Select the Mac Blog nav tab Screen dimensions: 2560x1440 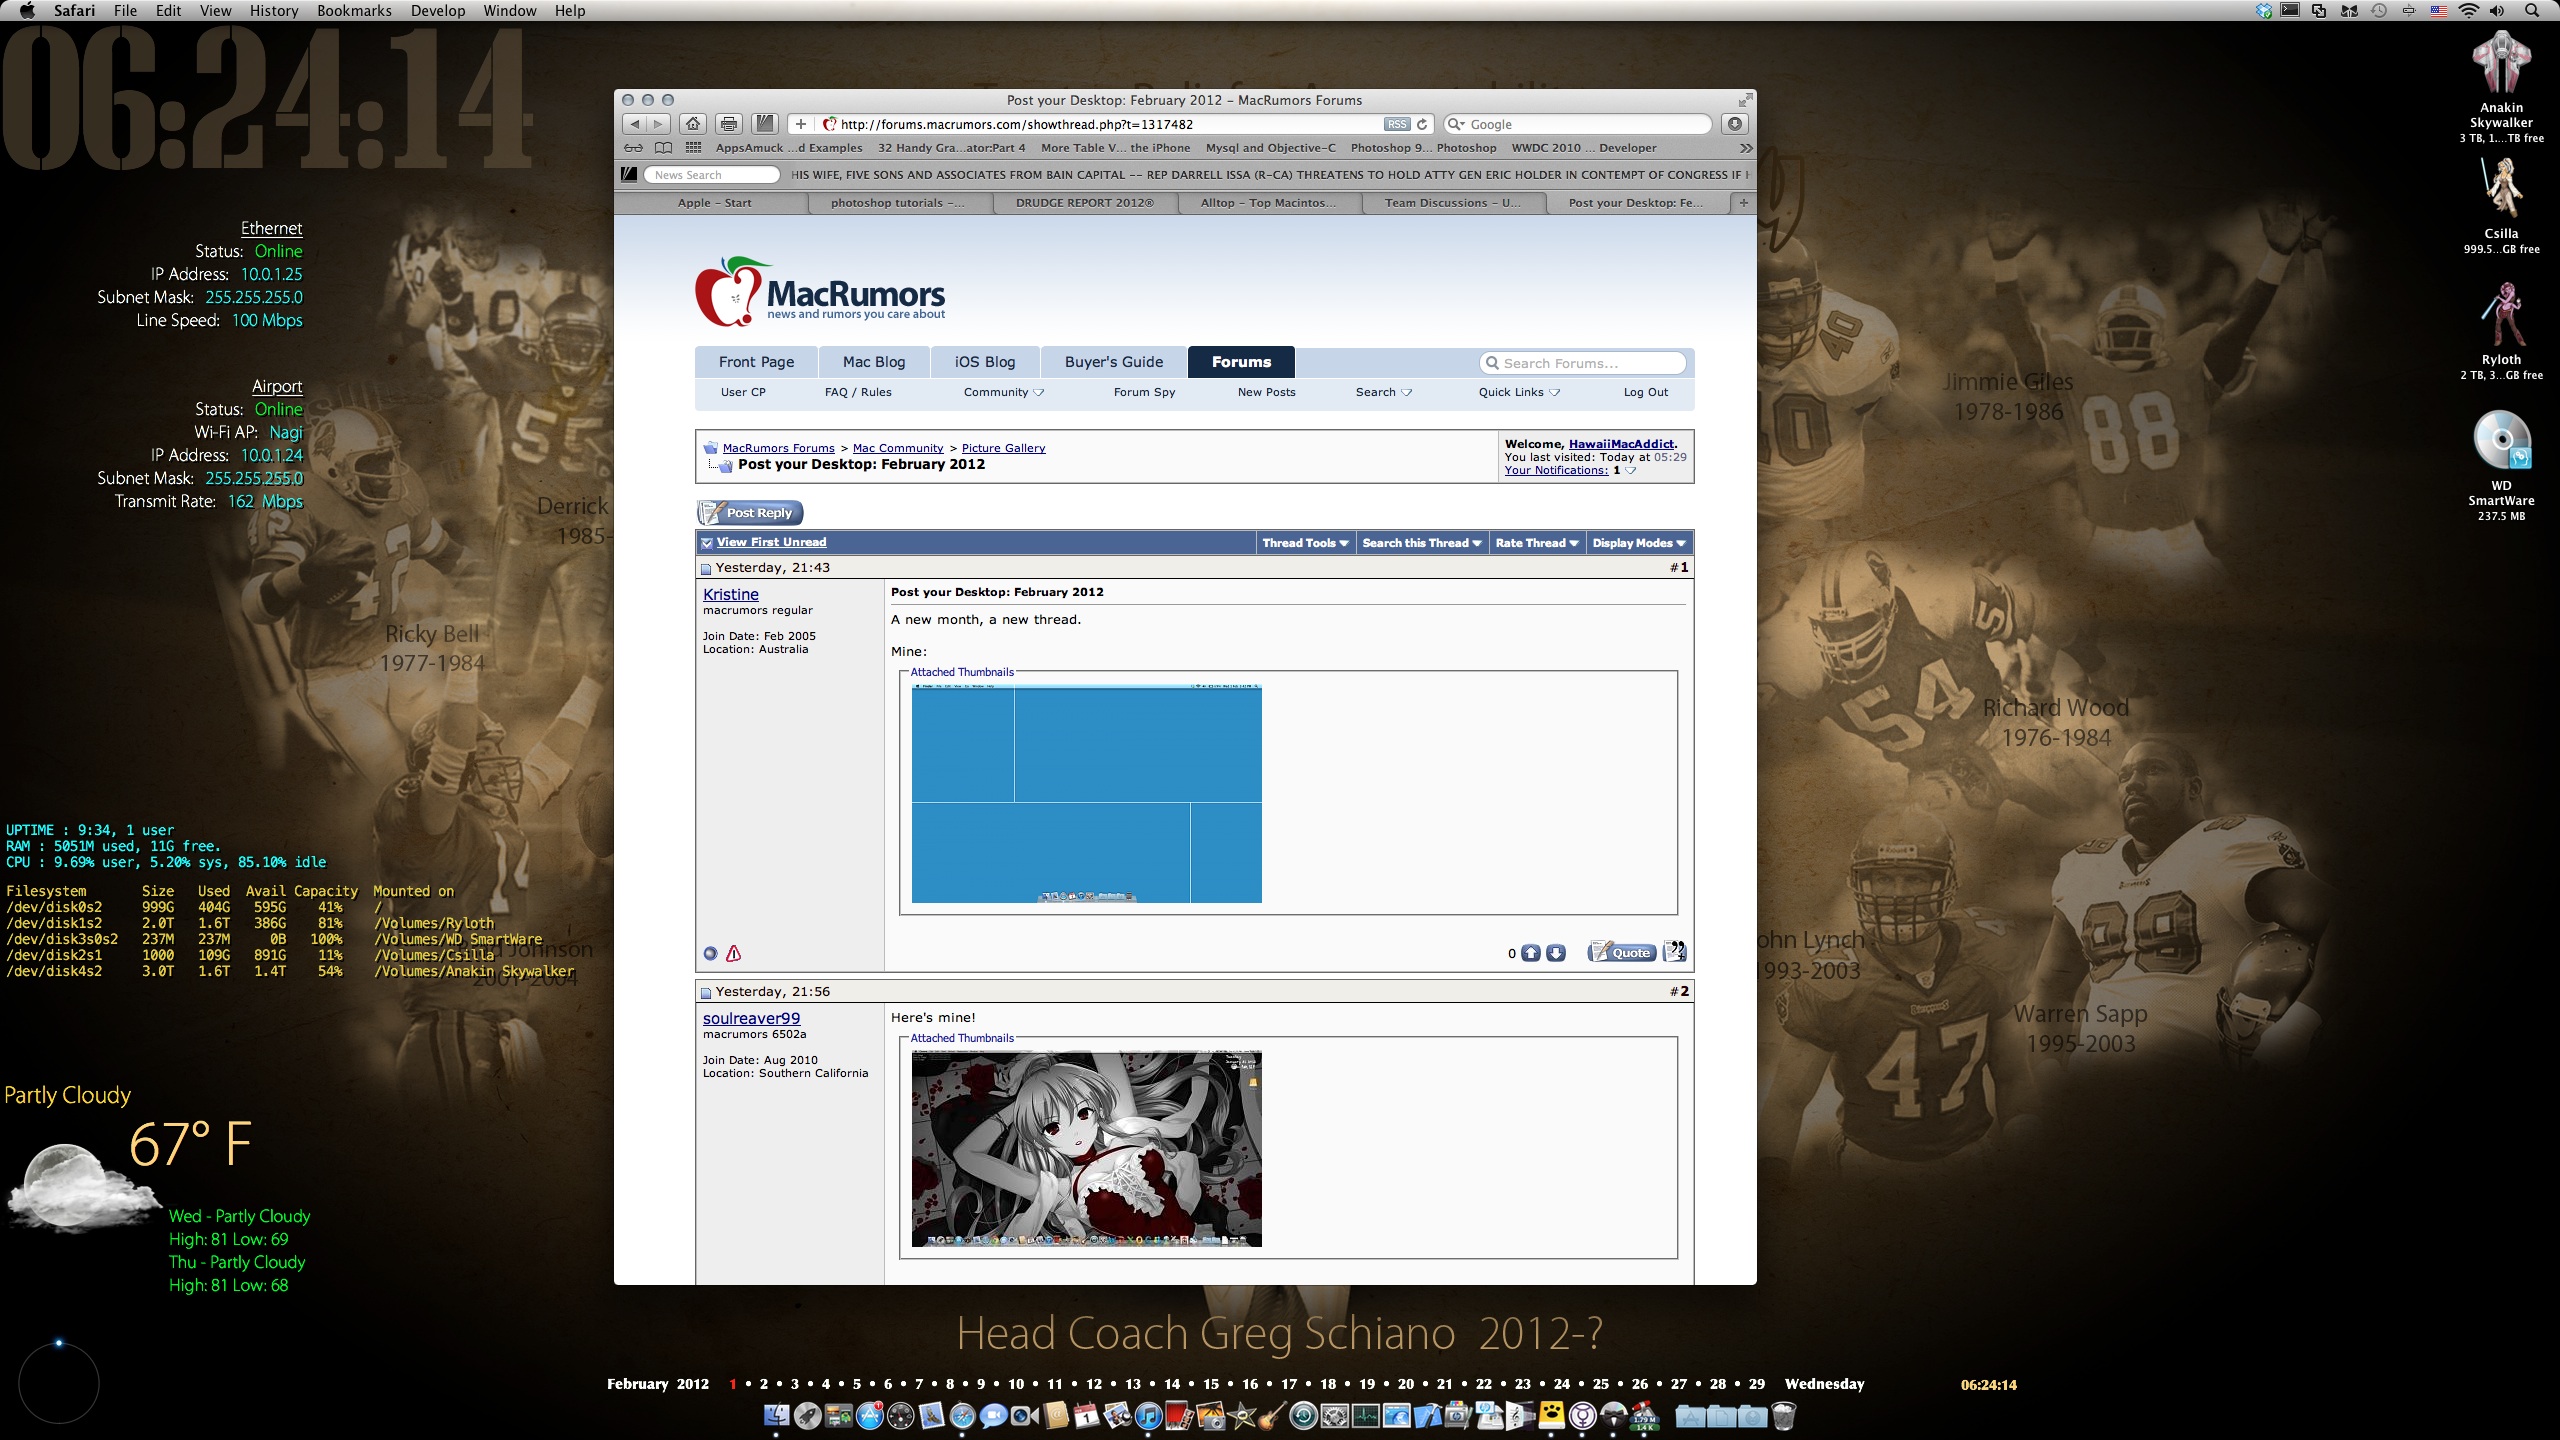(x=874, y=362)
